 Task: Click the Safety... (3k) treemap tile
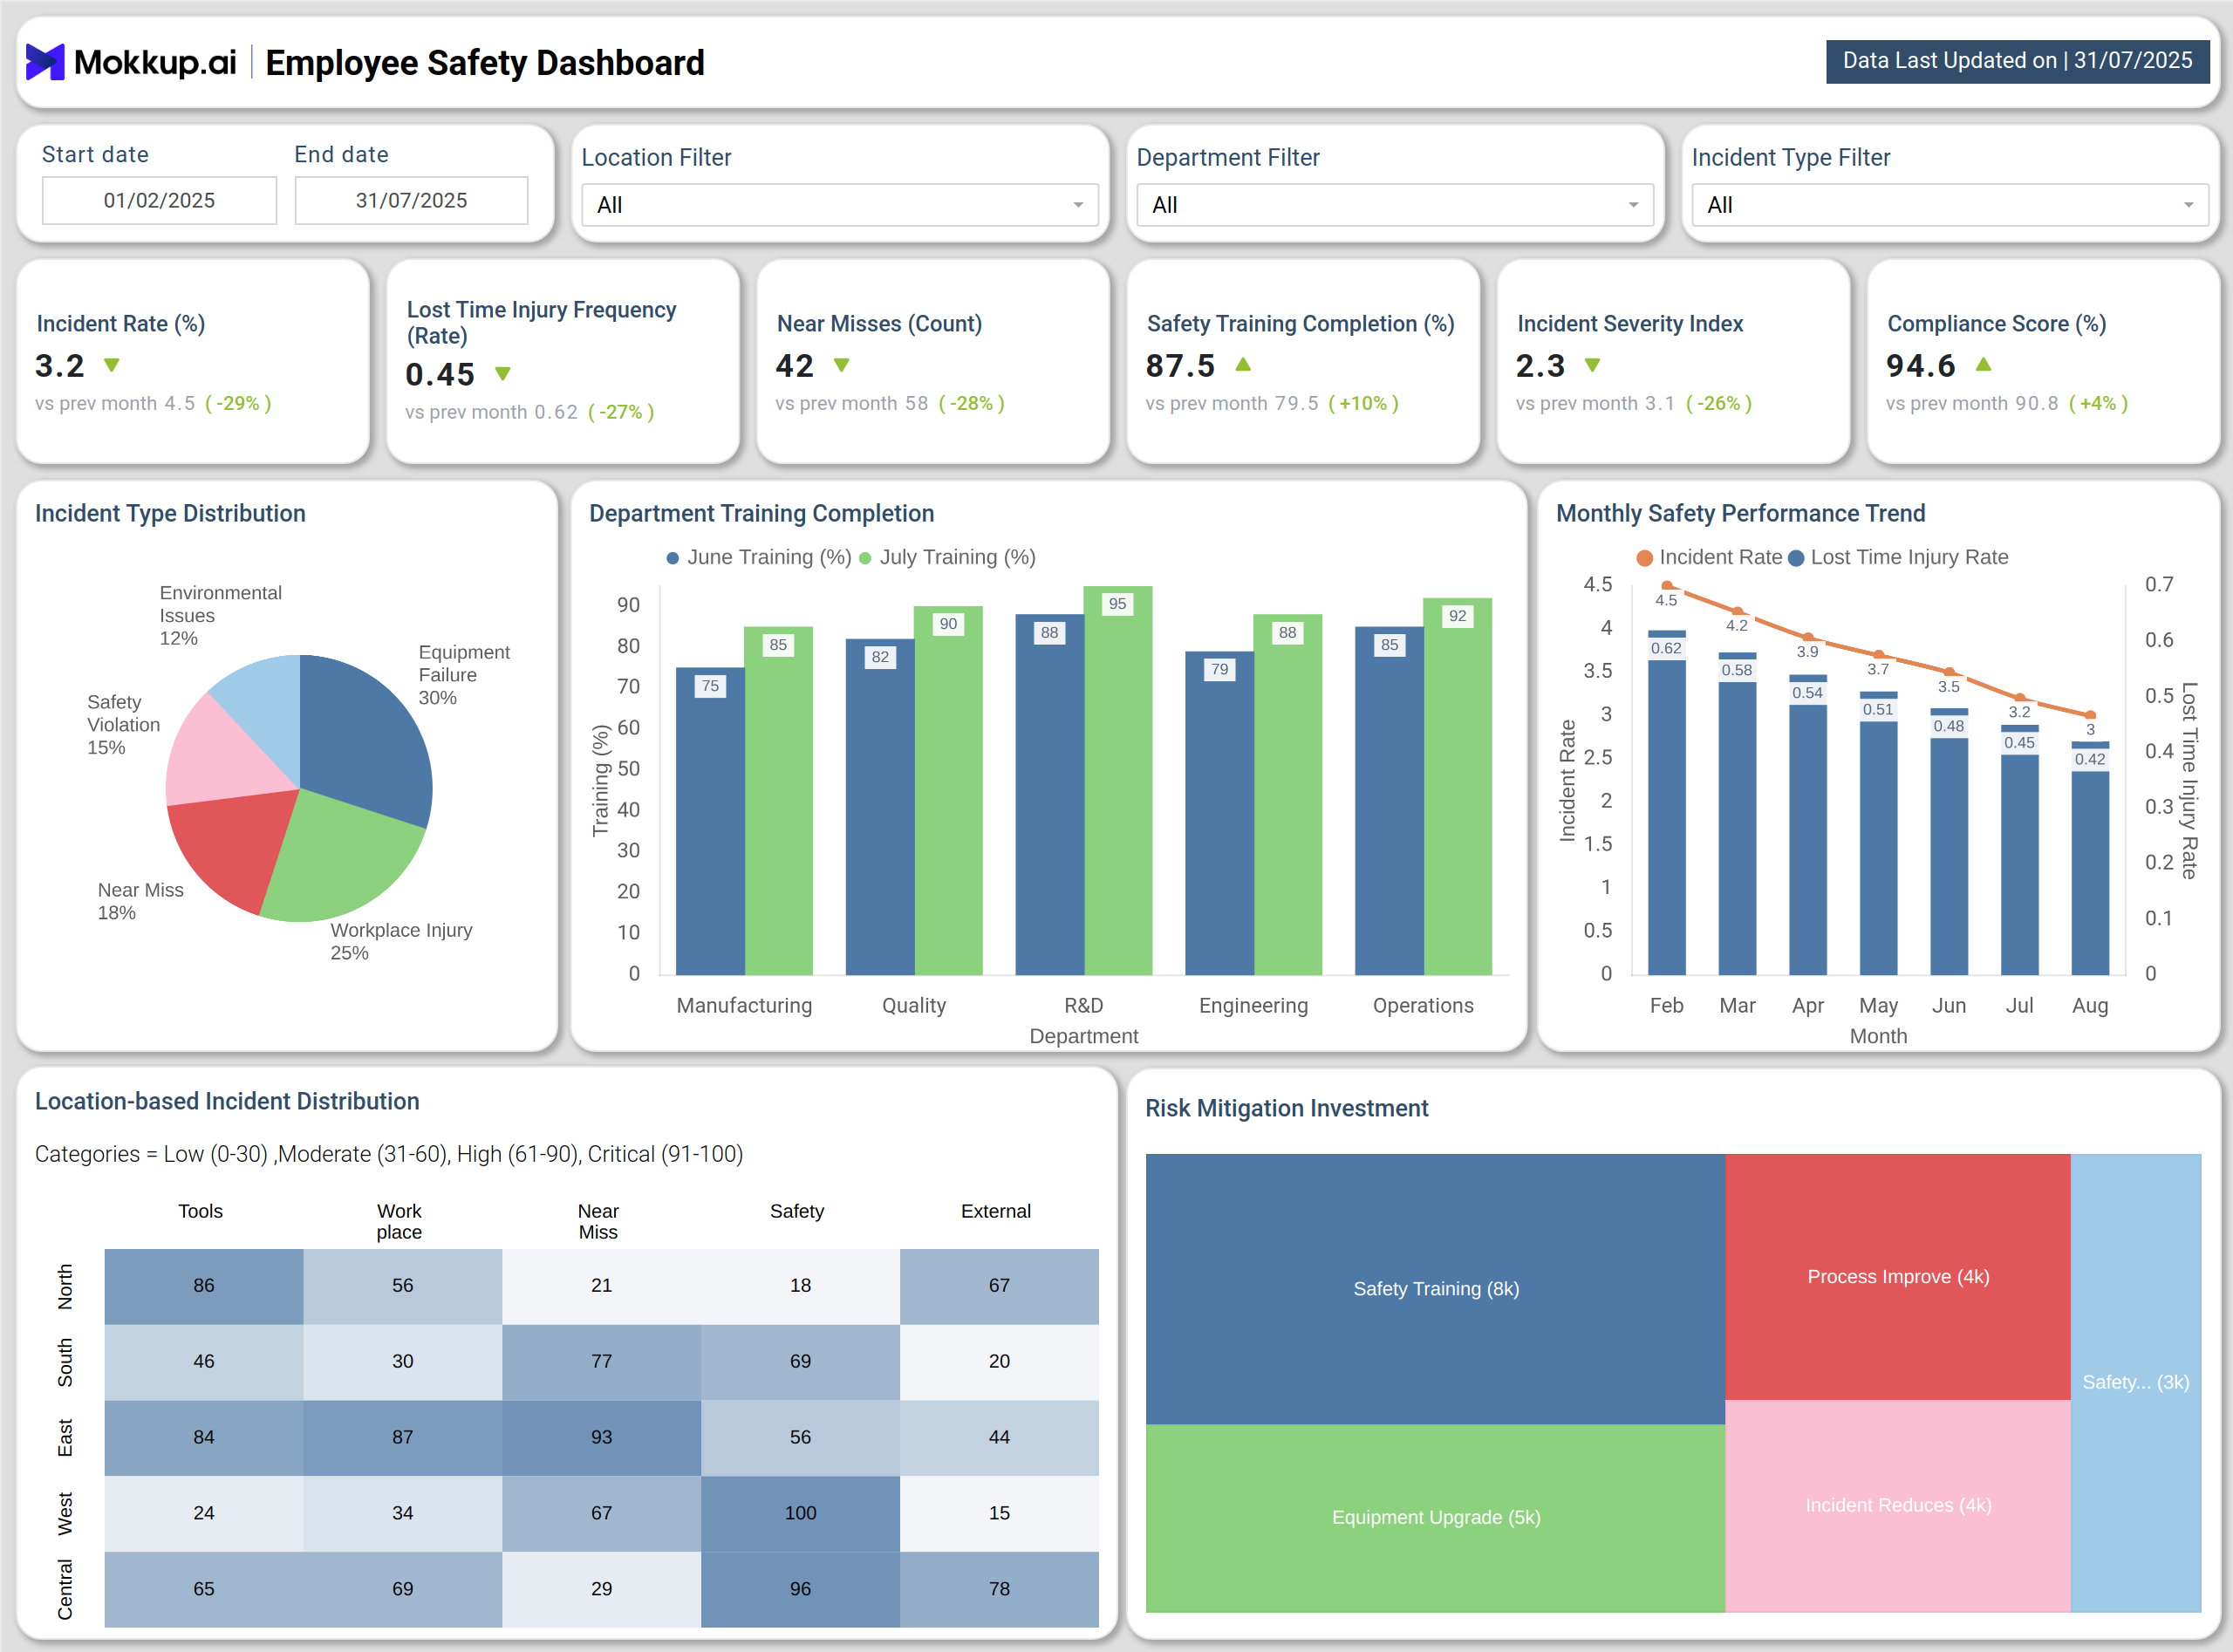pyautogui.click(x=2135, y=1382)
